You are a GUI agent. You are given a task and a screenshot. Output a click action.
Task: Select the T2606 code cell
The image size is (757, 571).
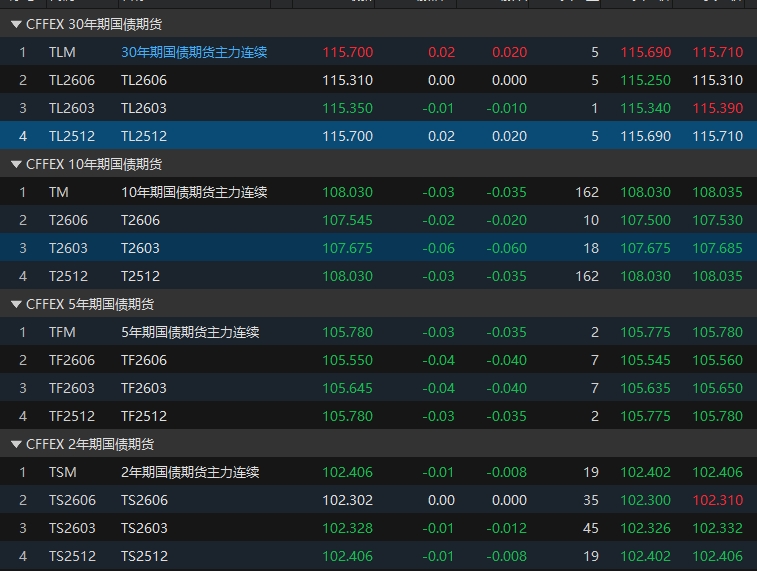tap(69, 220)
